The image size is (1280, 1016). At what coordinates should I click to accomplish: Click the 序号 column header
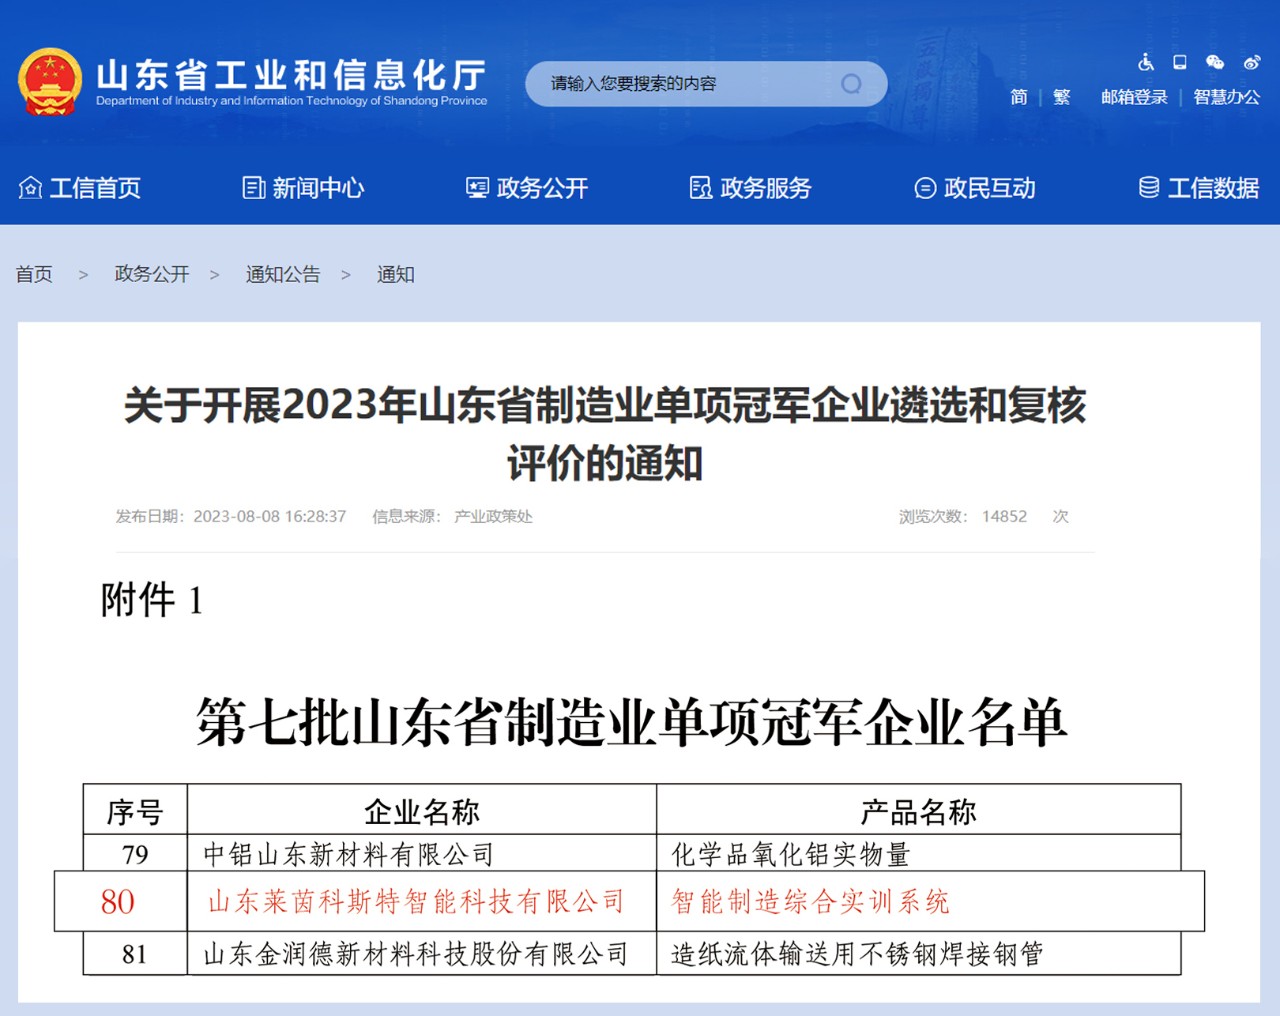(x=135, y=811)
